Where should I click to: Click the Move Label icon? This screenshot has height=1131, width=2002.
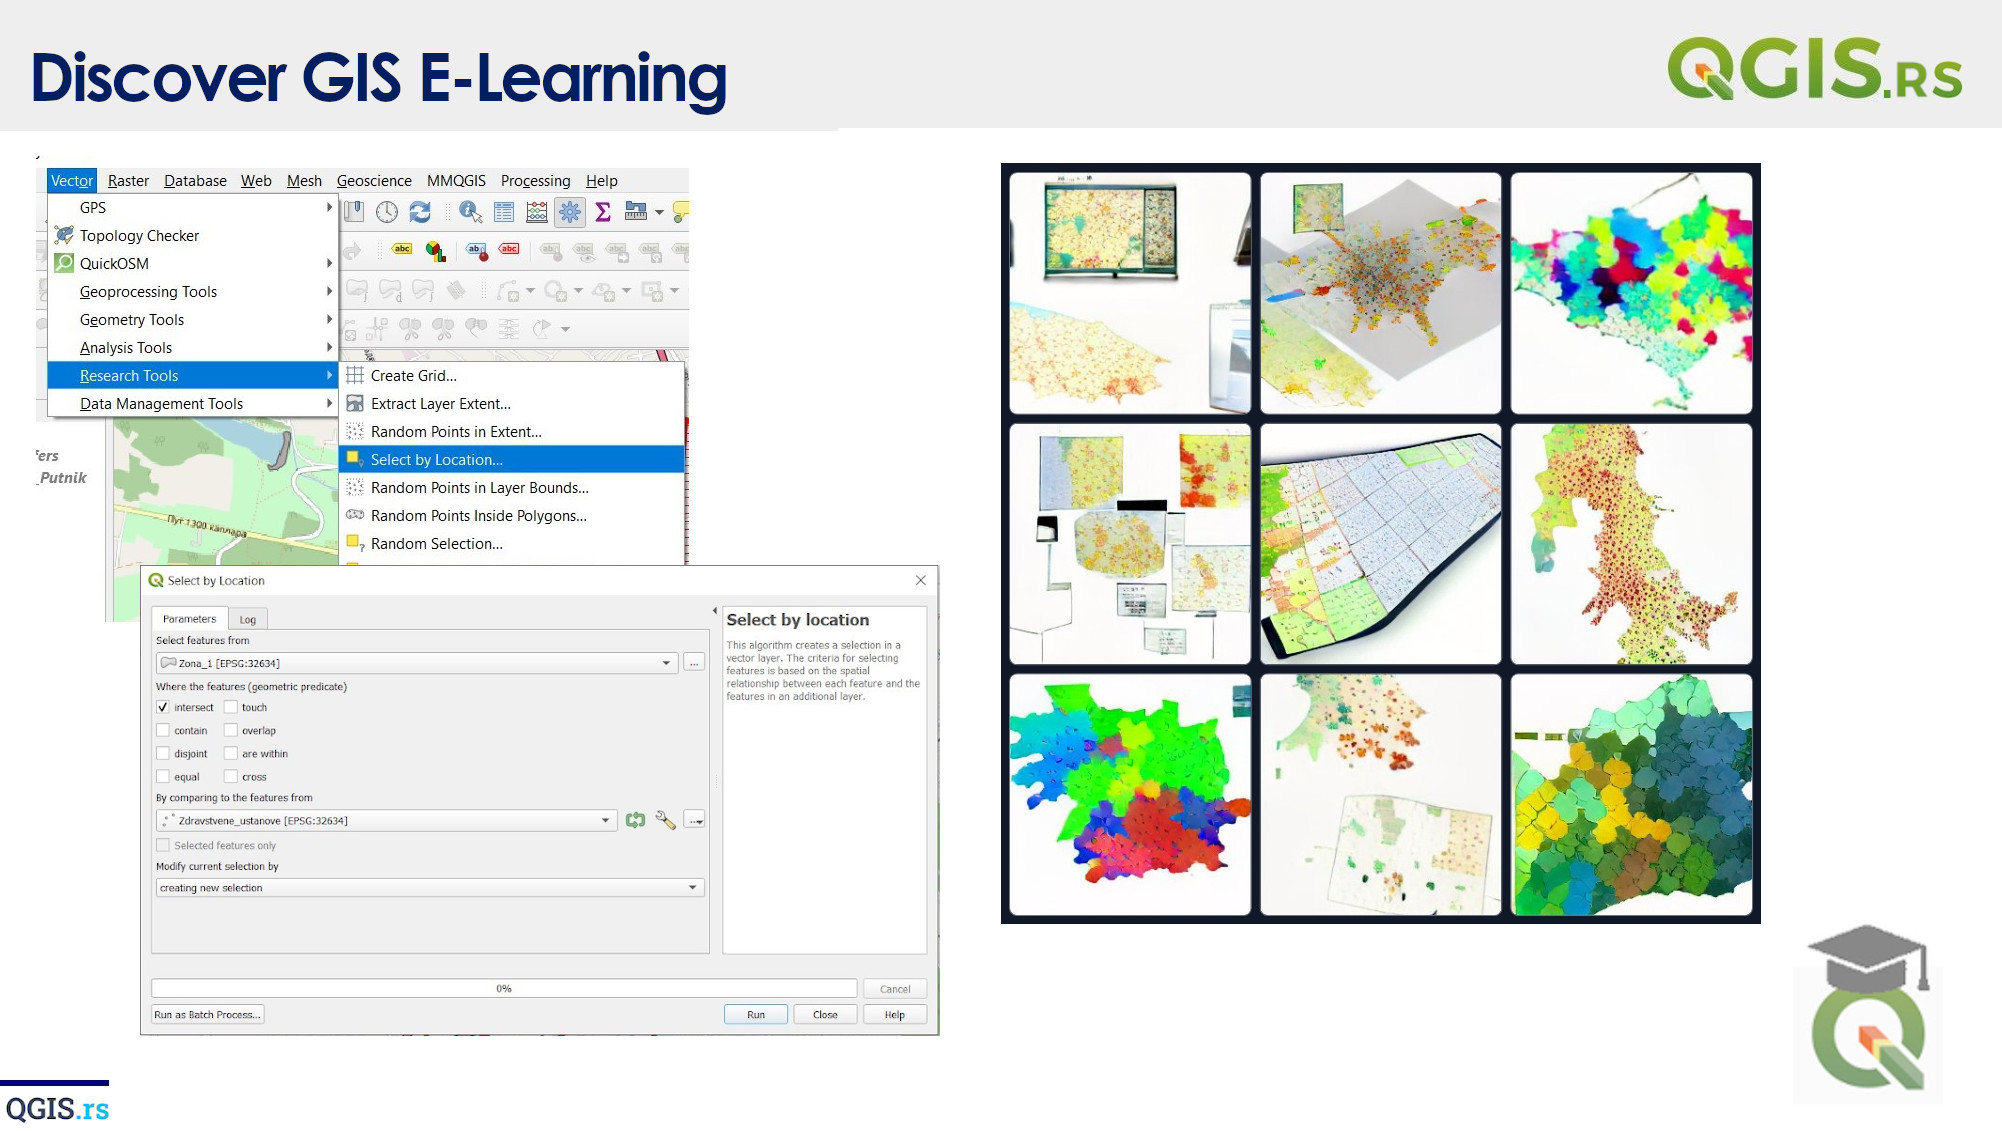pos(617,251)
